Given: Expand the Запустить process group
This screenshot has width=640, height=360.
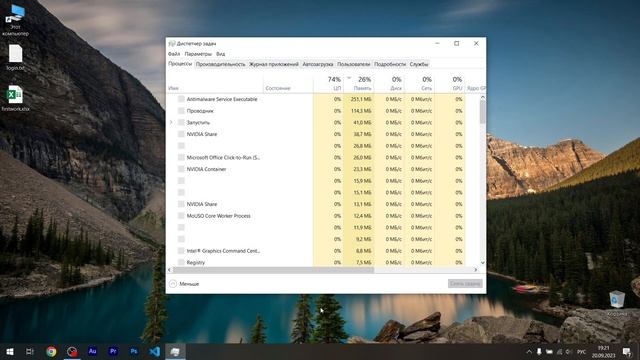Looking at the screenshot, I should [171, 122].
